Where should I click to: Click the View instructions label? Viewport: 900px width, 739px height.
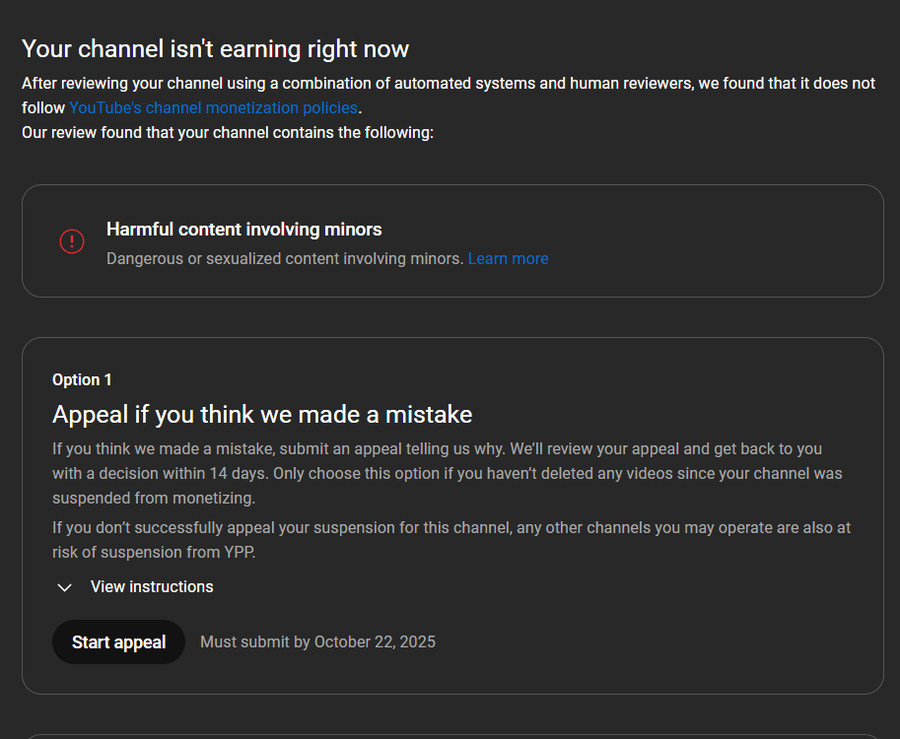pyautogui.click(x=152, y=587)
